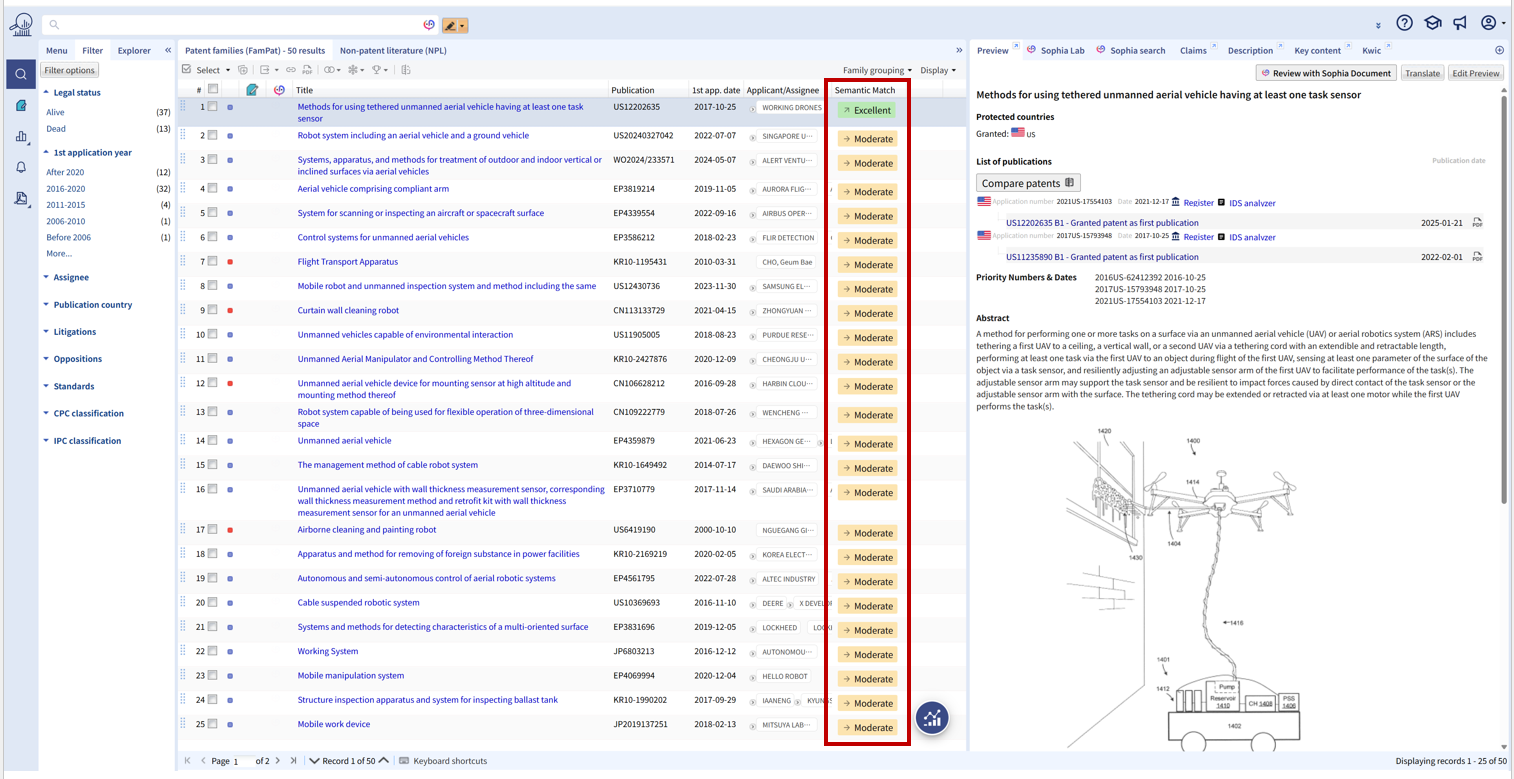Open the Display dropdown menu

pyautogui.click(x=937, y=70)
